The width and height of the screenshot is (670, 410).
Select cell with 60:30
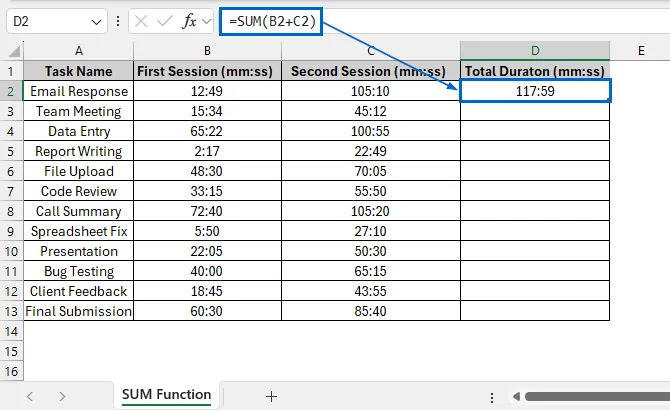(x=207, y=311)
